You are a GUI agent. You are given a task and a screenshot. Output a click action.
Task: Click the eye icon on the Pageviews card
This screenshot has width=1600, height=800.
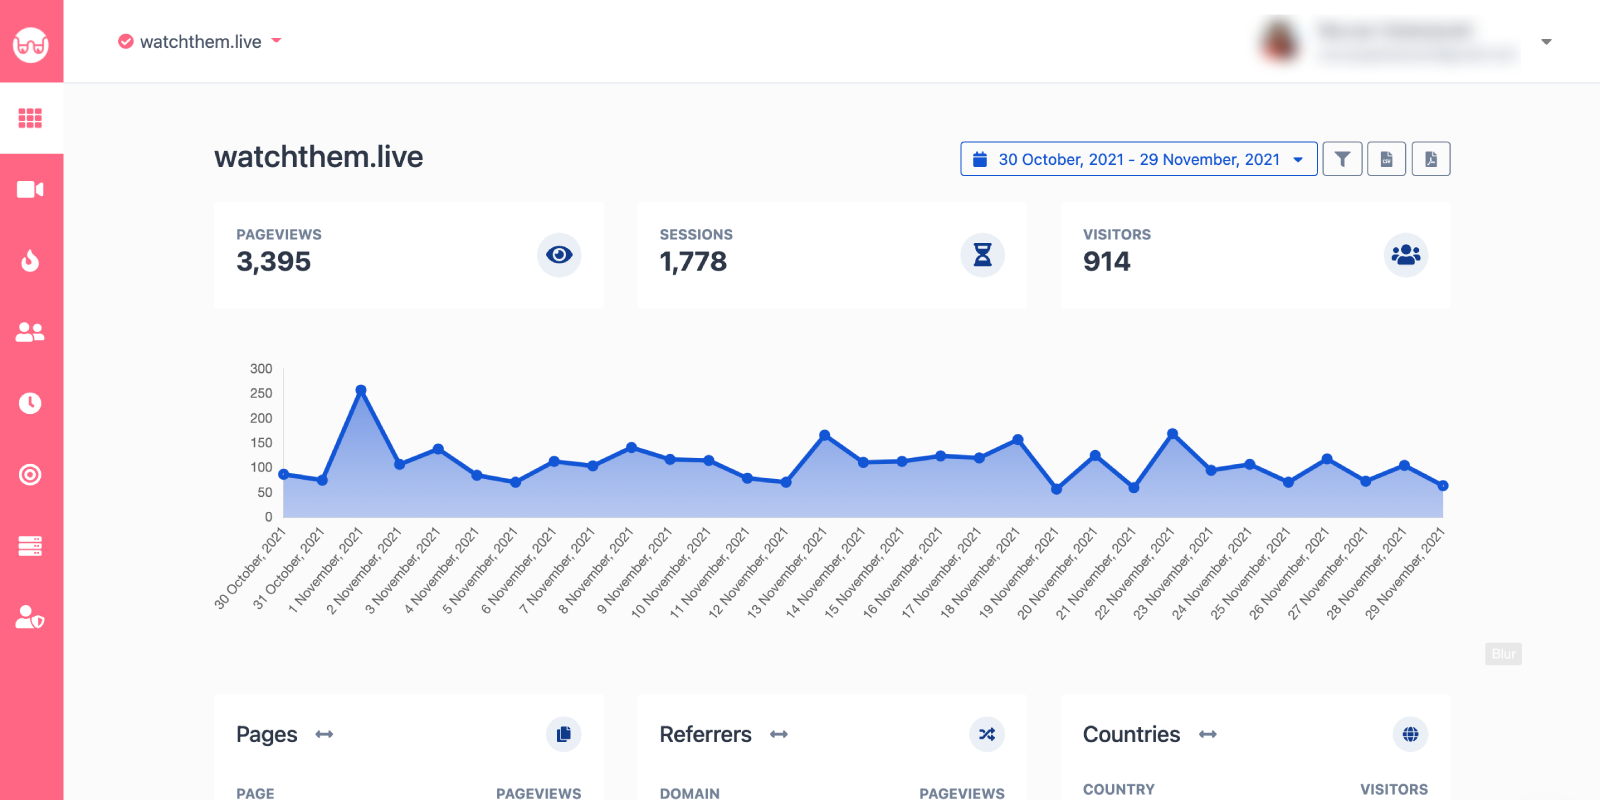tap(559, 255)
